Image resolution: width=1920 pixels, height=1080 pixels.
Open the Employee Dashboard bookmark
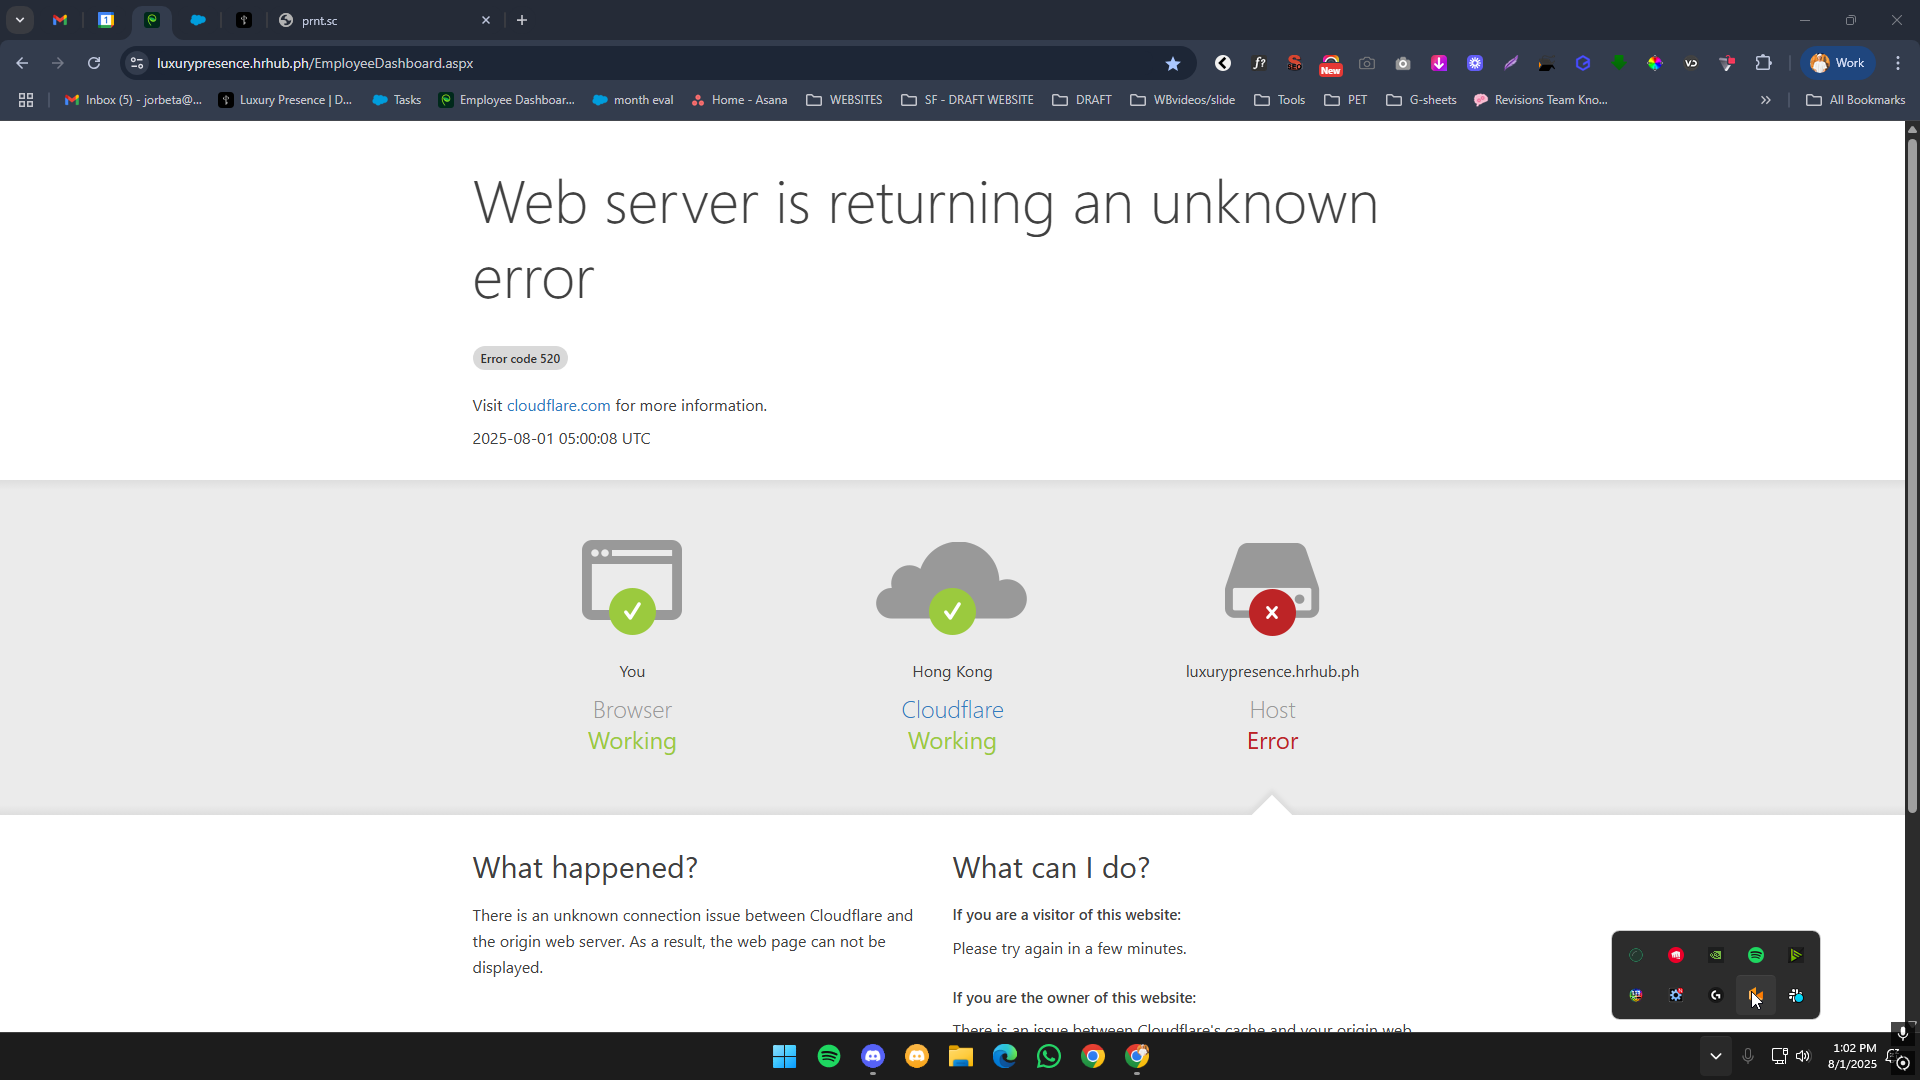point(507,100)
